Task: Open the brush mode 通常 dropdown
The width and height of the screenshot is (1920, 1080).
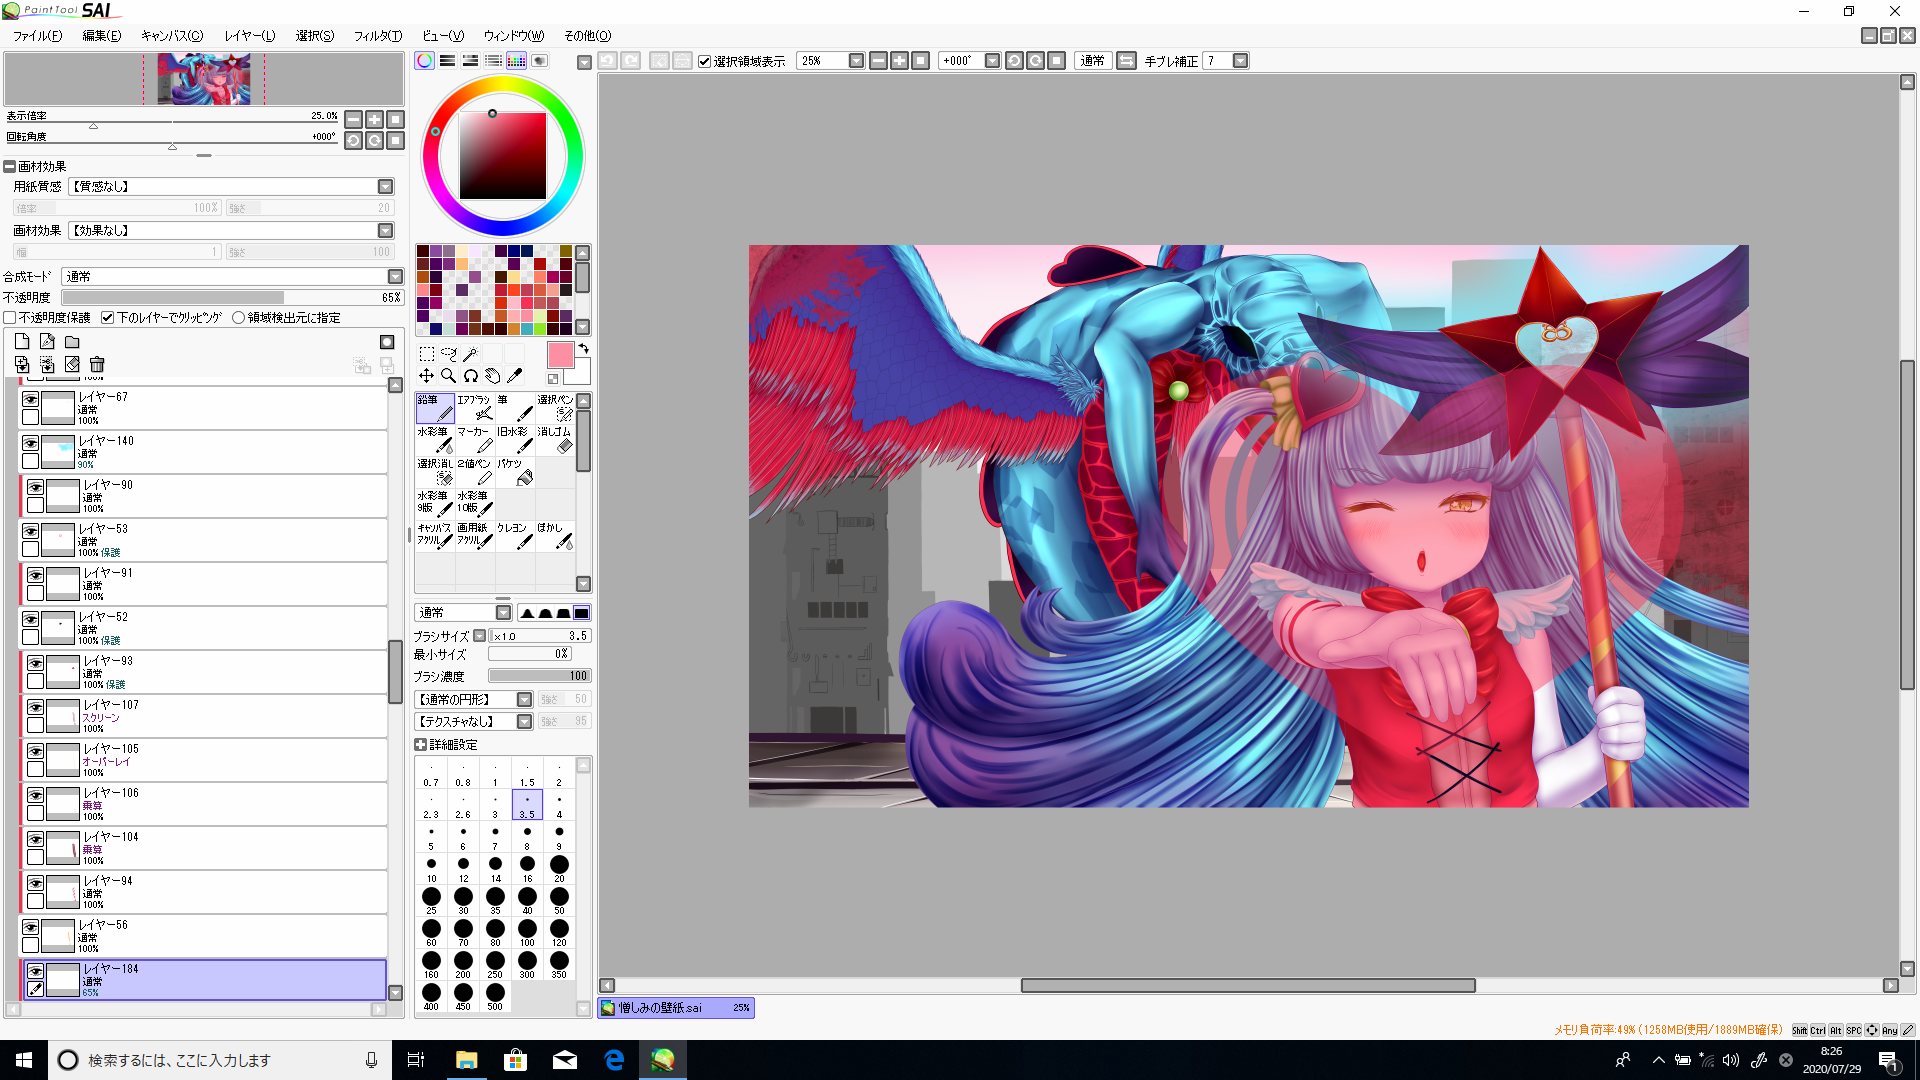Action: click(463, 613)
